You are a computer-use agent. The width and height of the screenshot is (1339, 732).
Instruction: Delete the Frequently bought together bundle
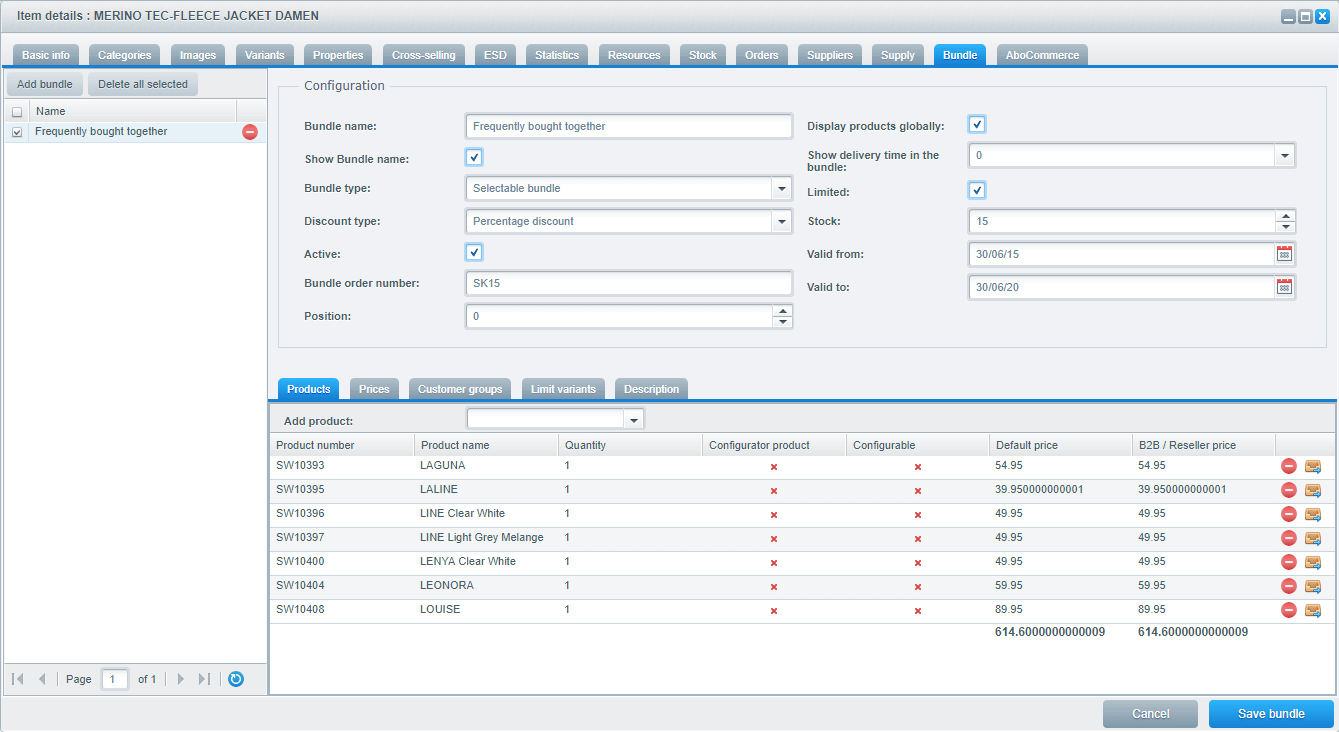(250, 132)
